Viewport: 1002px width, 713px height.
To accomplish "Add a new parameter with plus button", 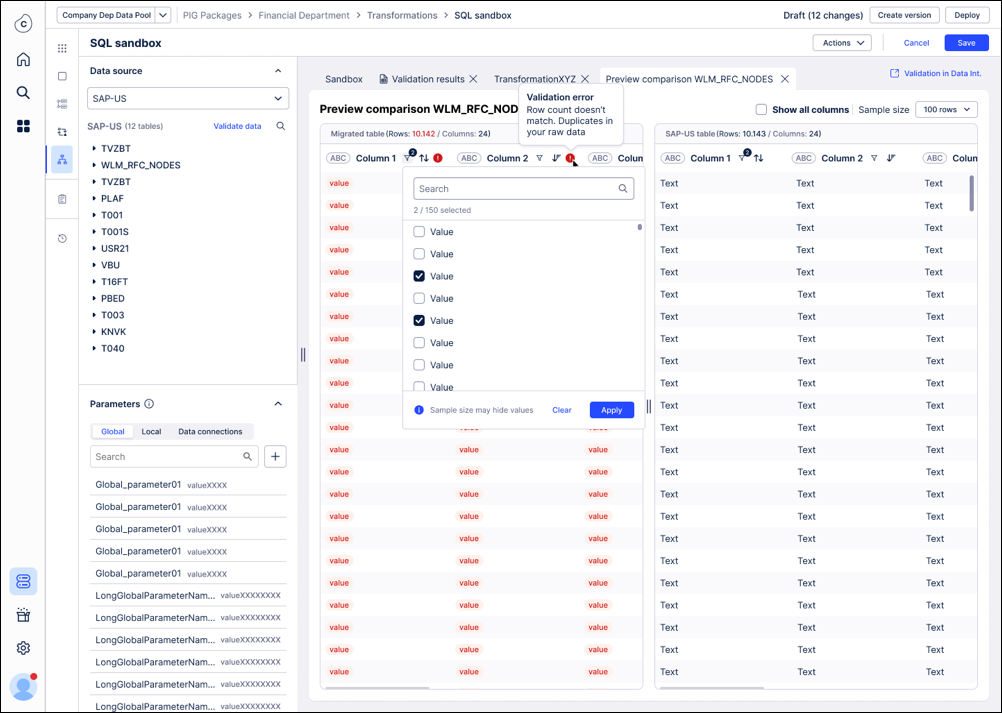I will point(275,456).
